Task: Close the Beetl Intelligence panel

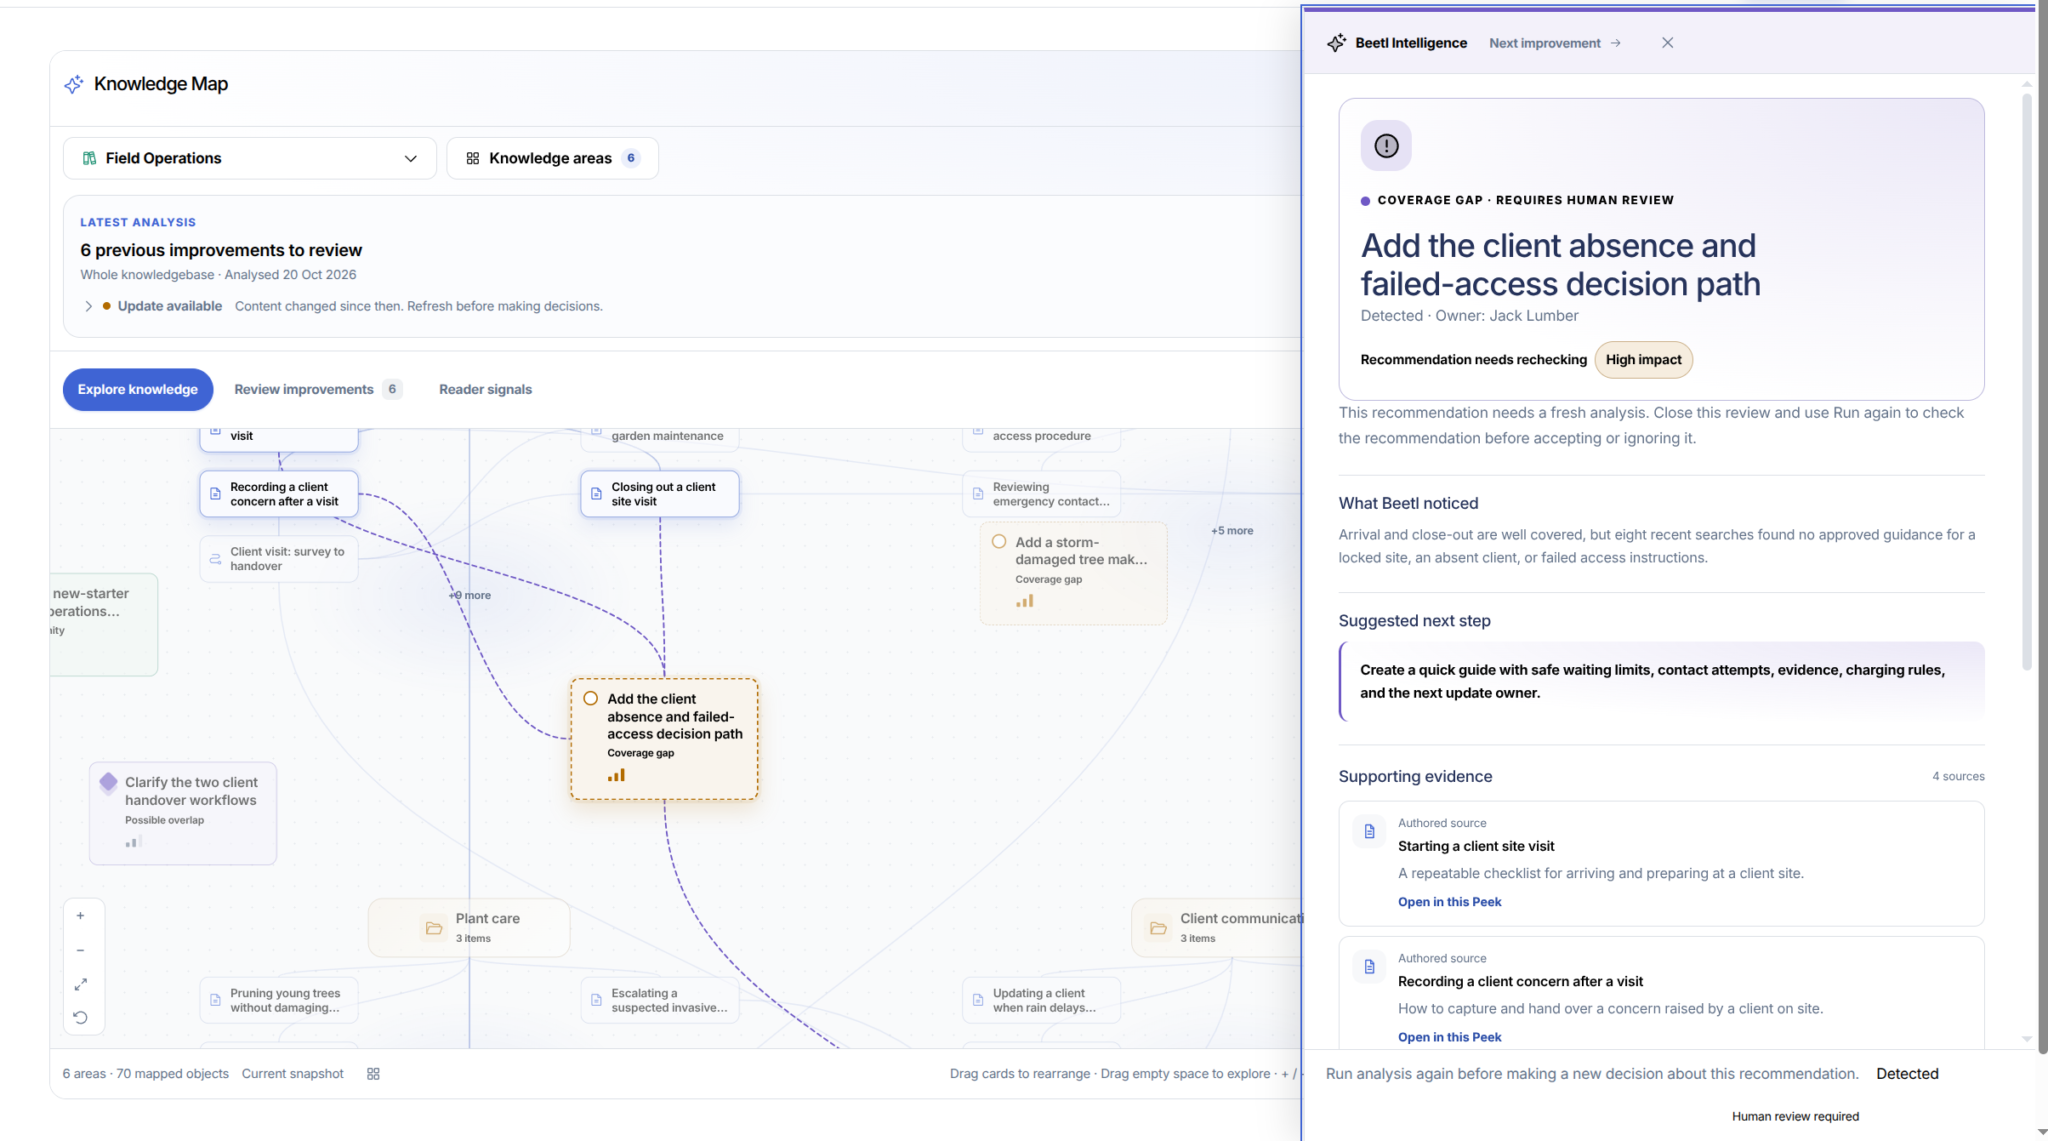Action: 1667,43
